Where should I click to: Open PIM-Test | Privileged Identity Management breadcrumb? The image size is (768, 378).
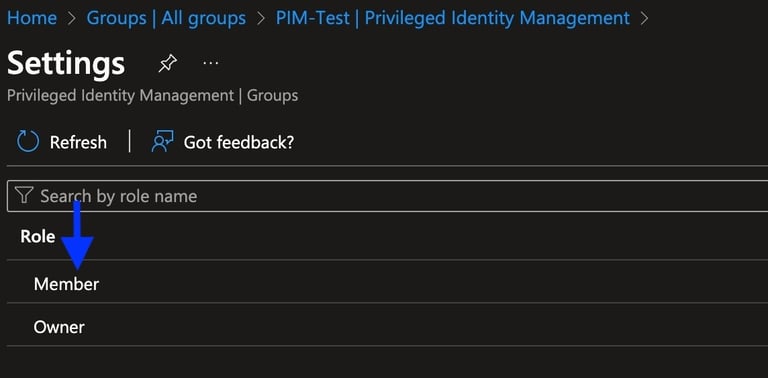[453, 19]
